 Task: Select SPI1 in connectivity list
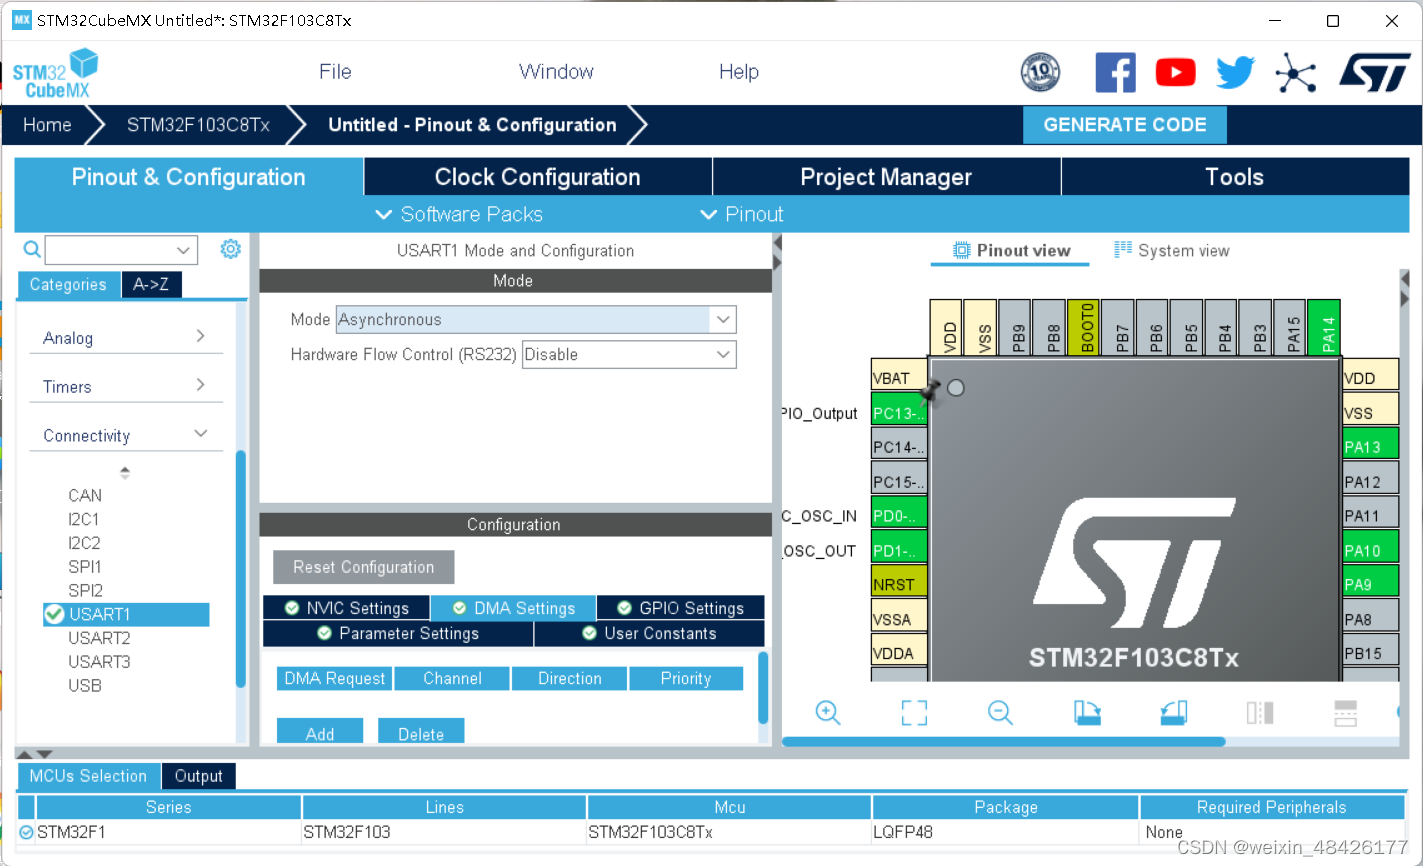coord(85,567)
